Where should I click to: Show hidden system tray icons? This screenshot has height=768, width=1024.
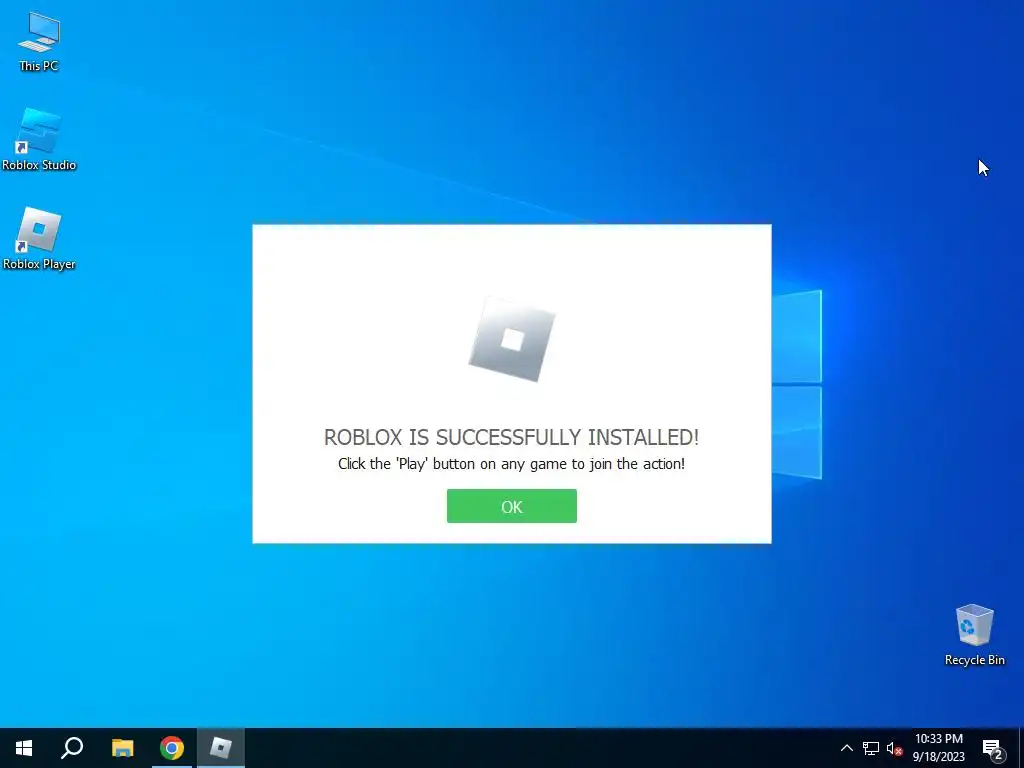846,748
